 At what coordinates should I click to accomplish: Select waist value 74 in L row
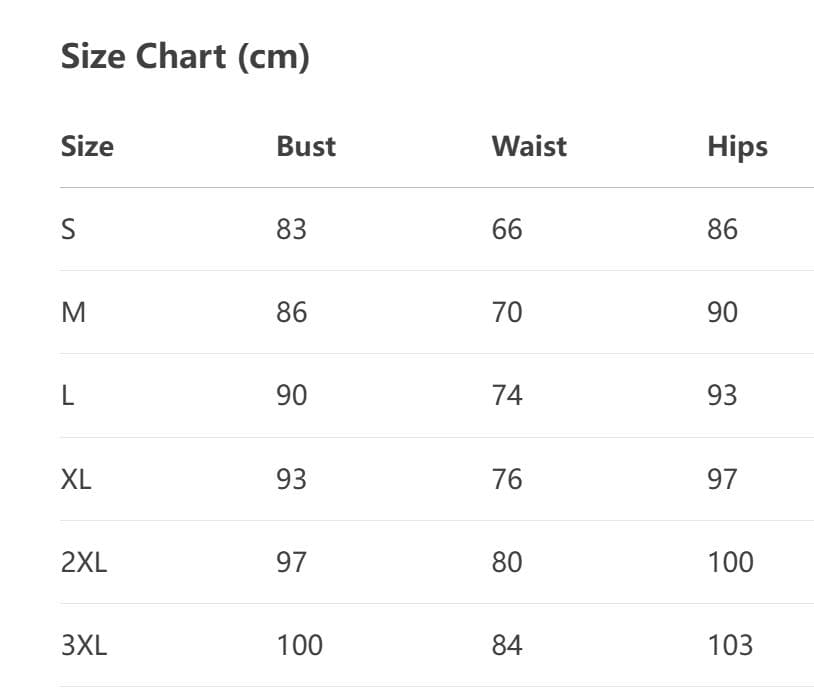click(507, 396)
